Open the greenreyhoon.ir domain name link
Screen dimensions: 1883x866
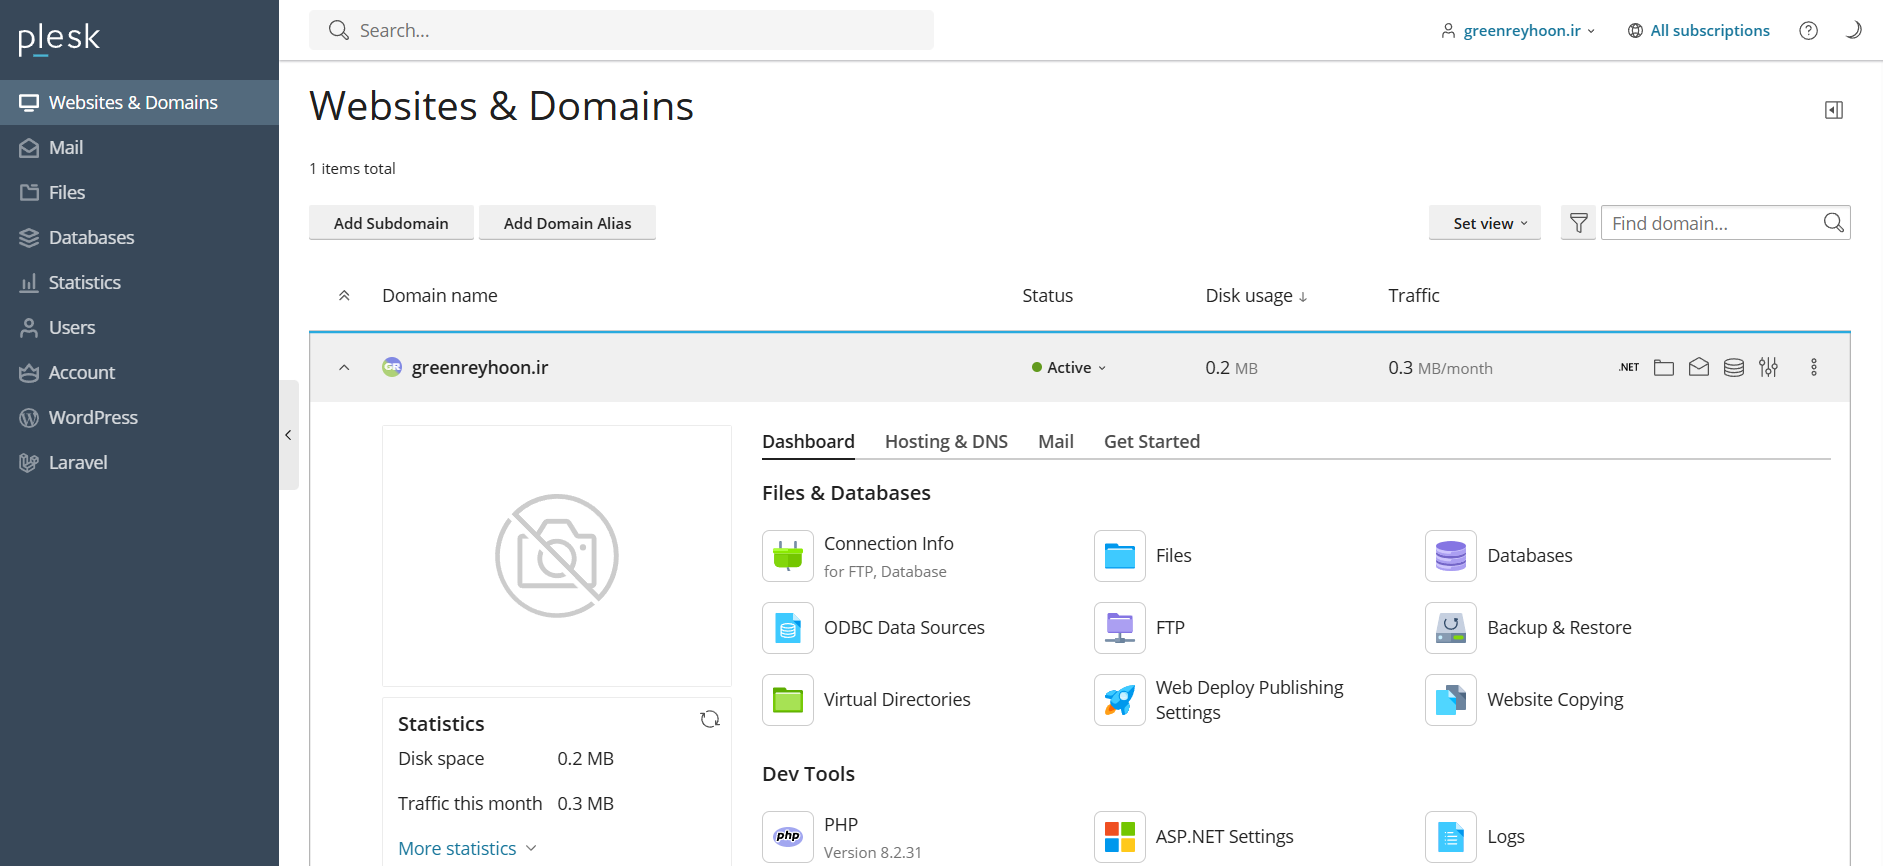coord(480,367)
